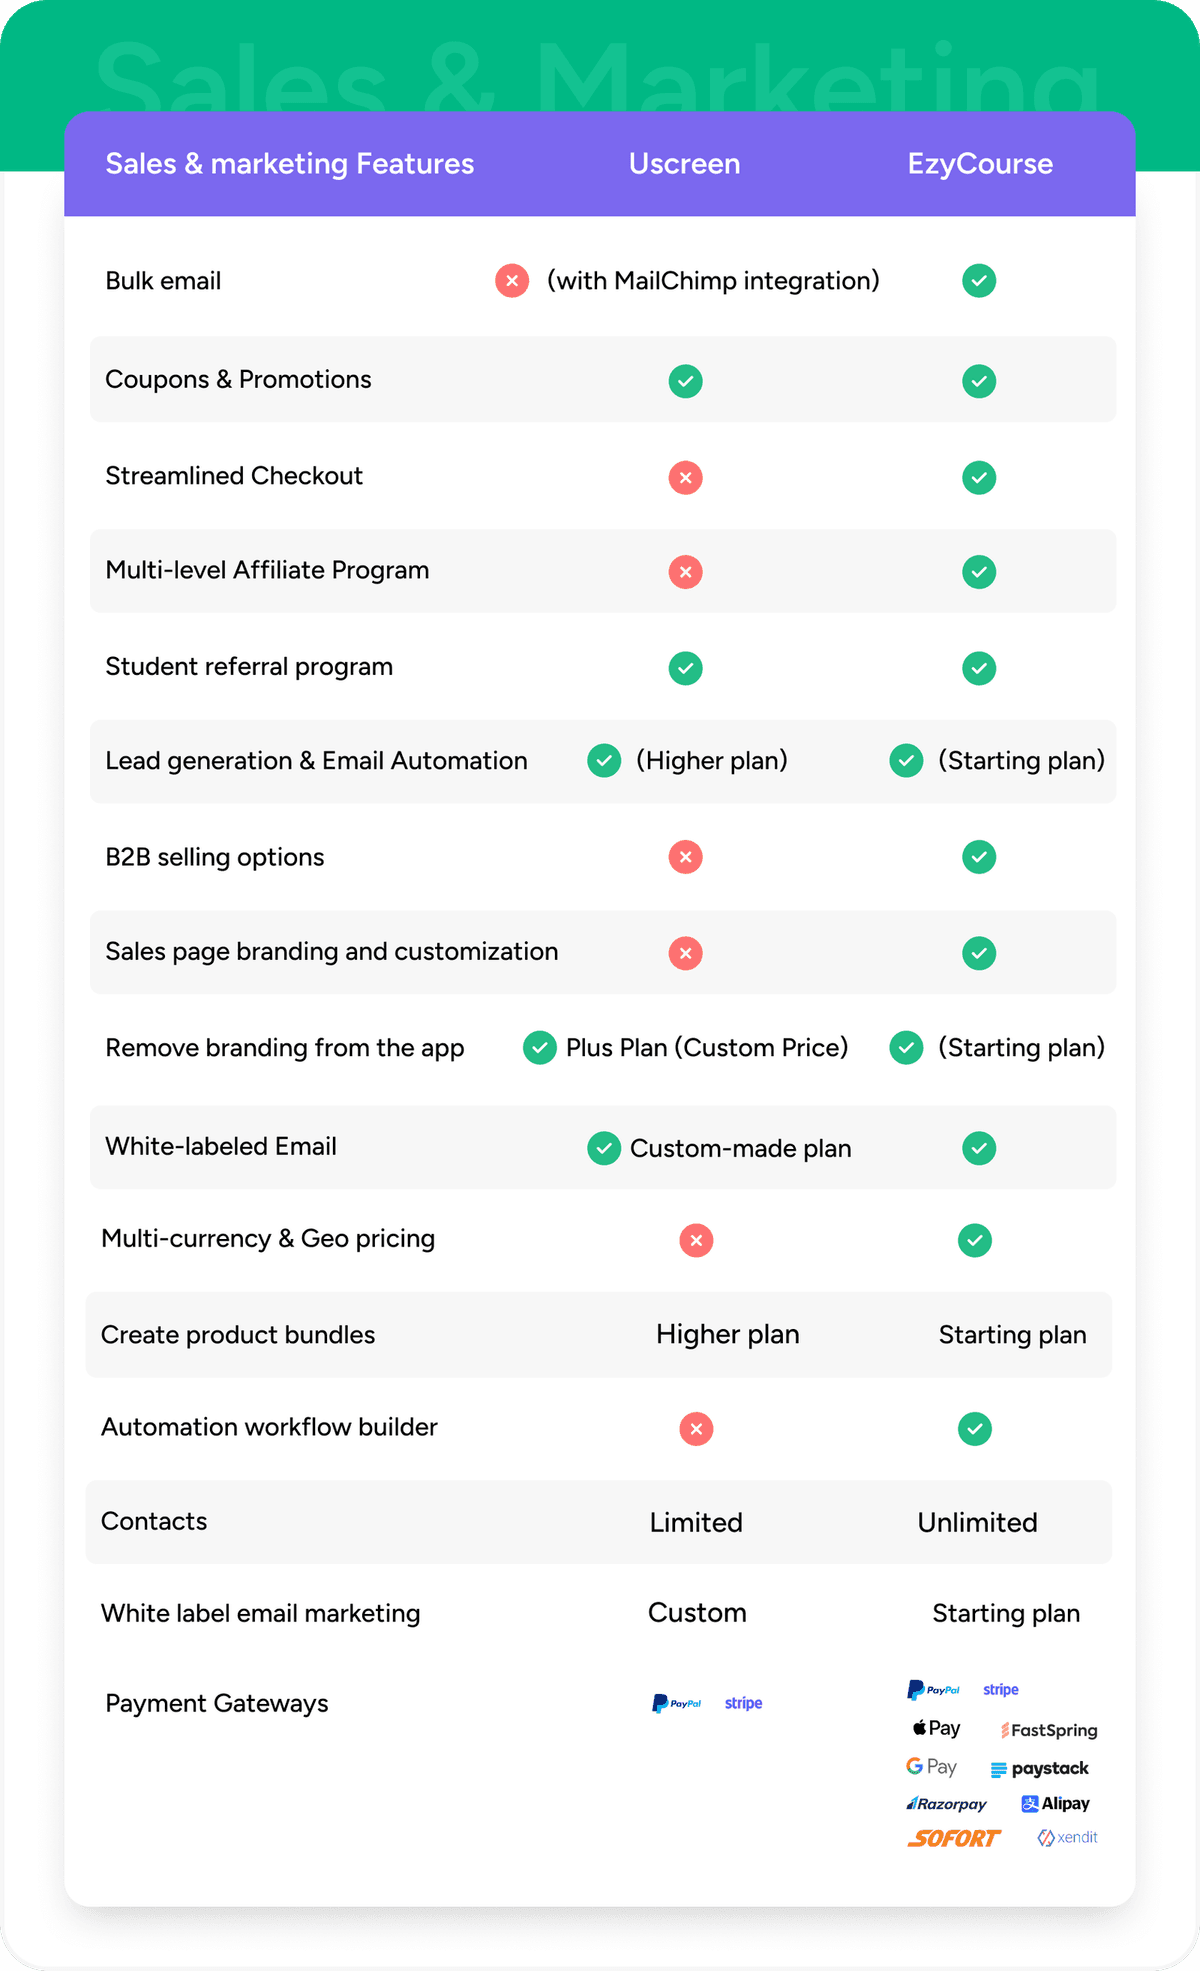Click Uscreen's red X for Streamlined Checkout
The width and height of the screenshot is (1200, 1971).
685,478
